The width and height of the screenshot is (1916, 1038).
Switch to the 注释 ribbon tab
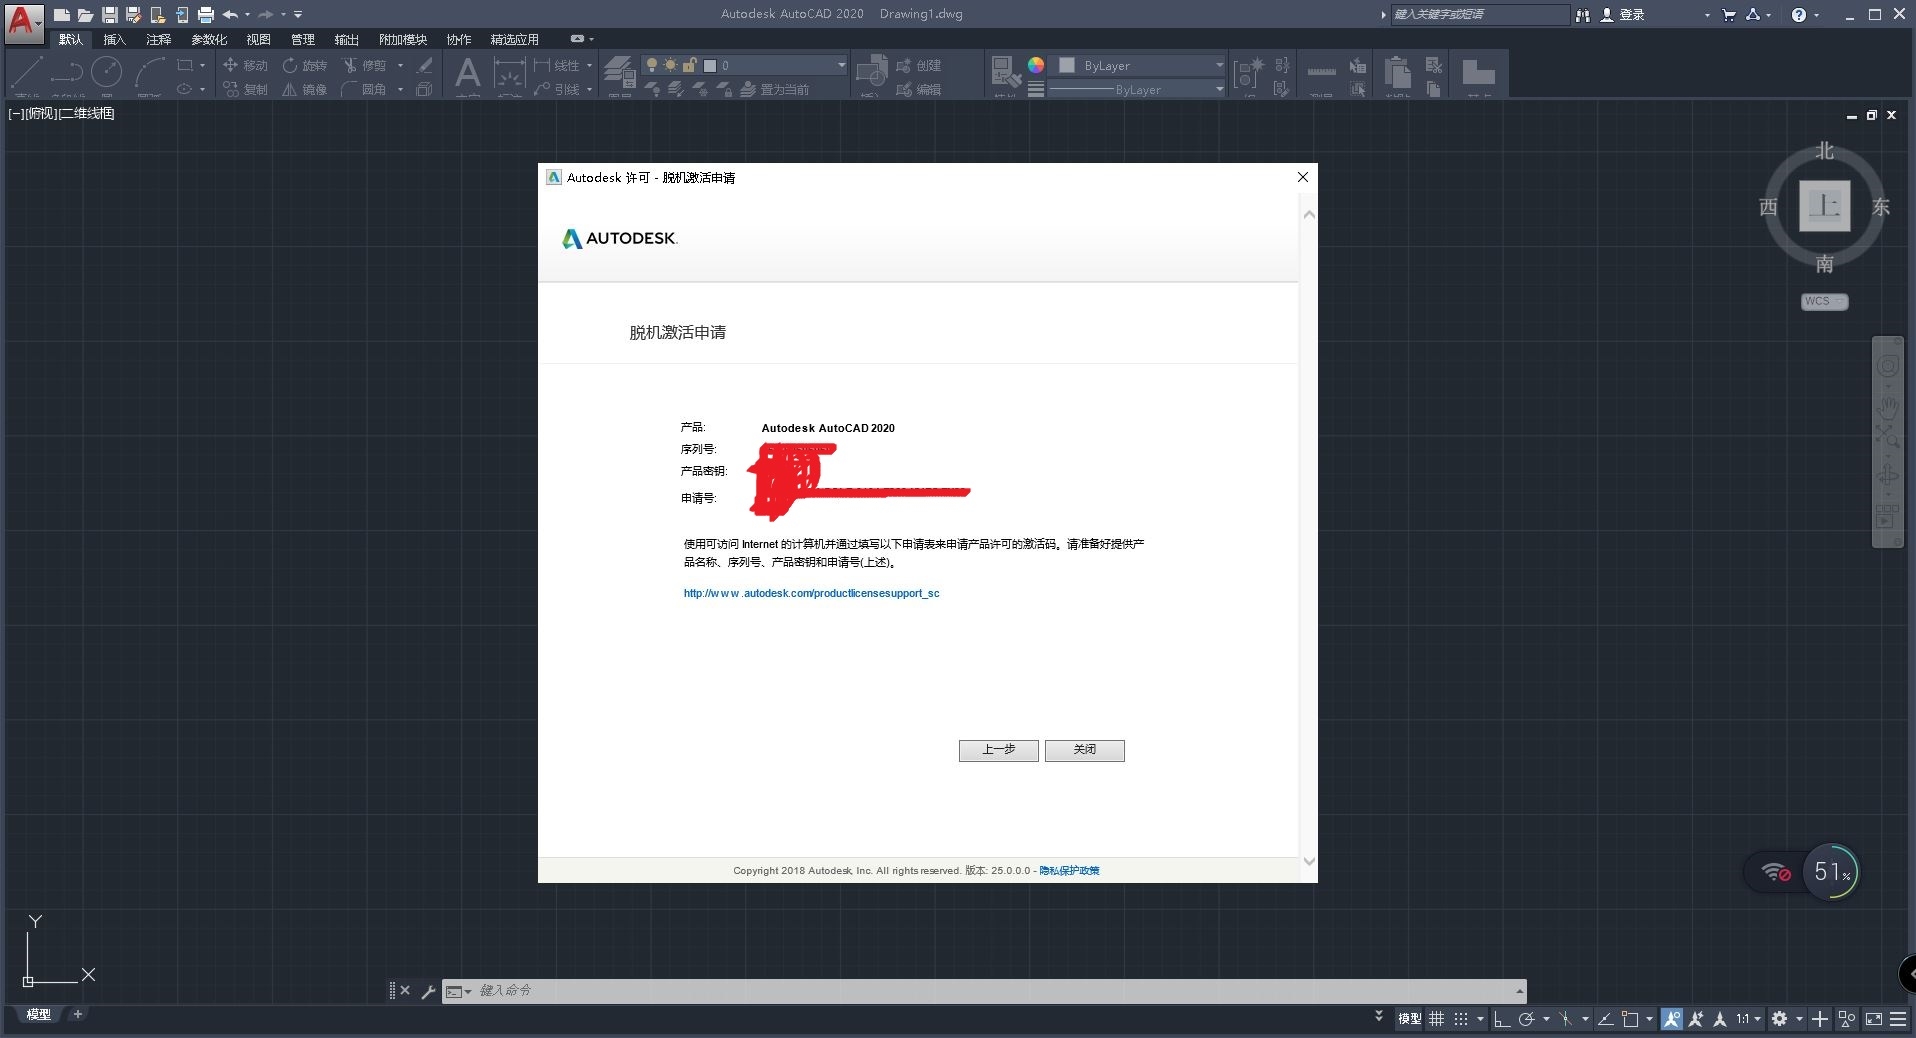coord(158,39)
